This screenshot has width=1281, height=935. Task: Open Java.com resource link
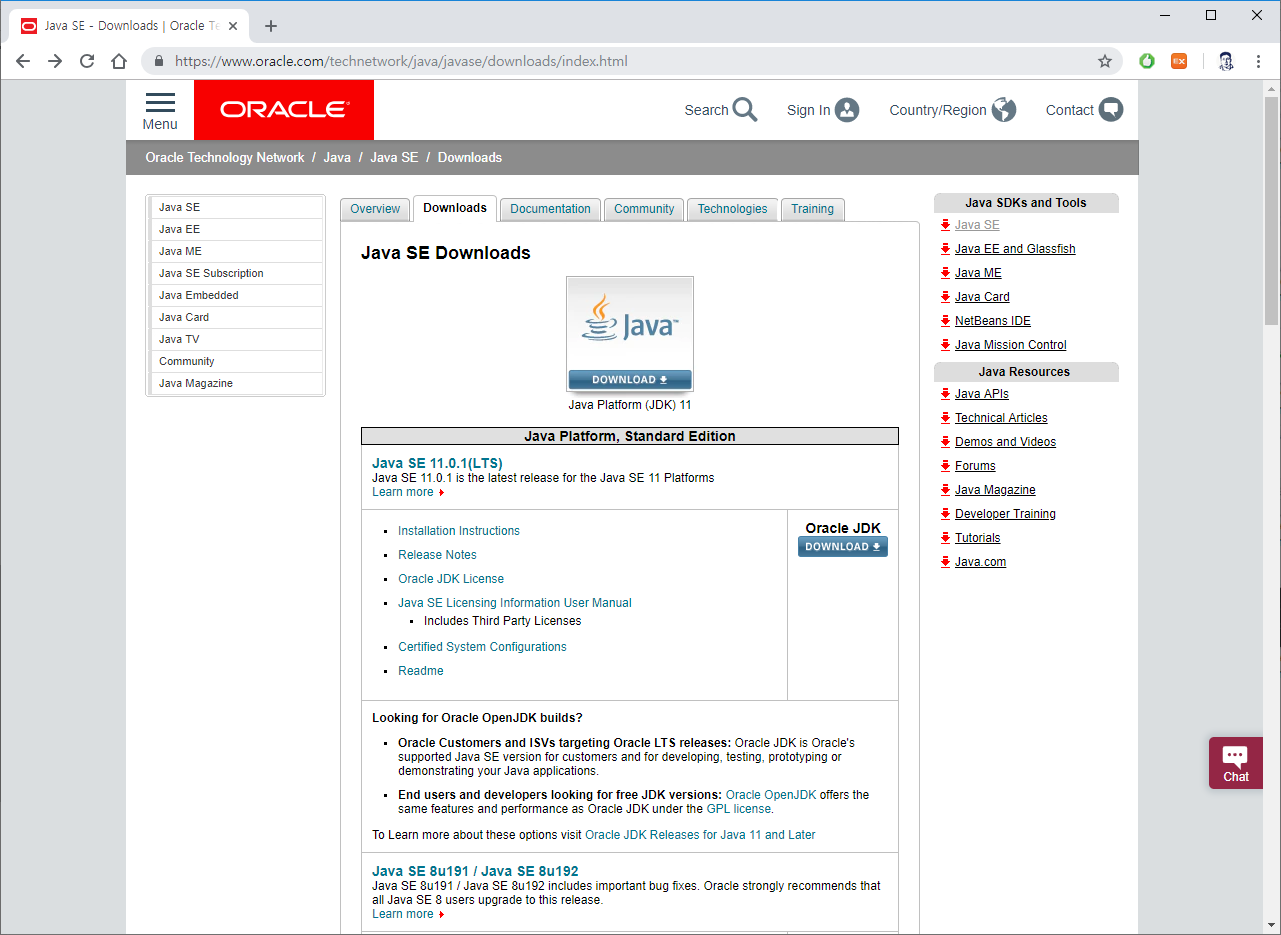[x=980, y=562]
